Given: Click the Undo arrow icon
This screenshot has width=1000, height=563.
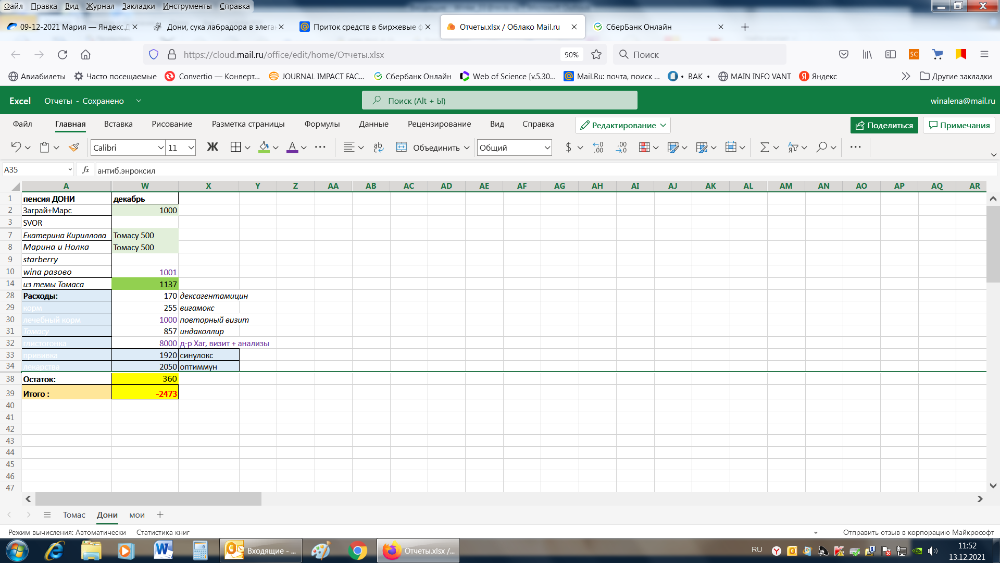Looking at the screenshot, I should point(16,147).
